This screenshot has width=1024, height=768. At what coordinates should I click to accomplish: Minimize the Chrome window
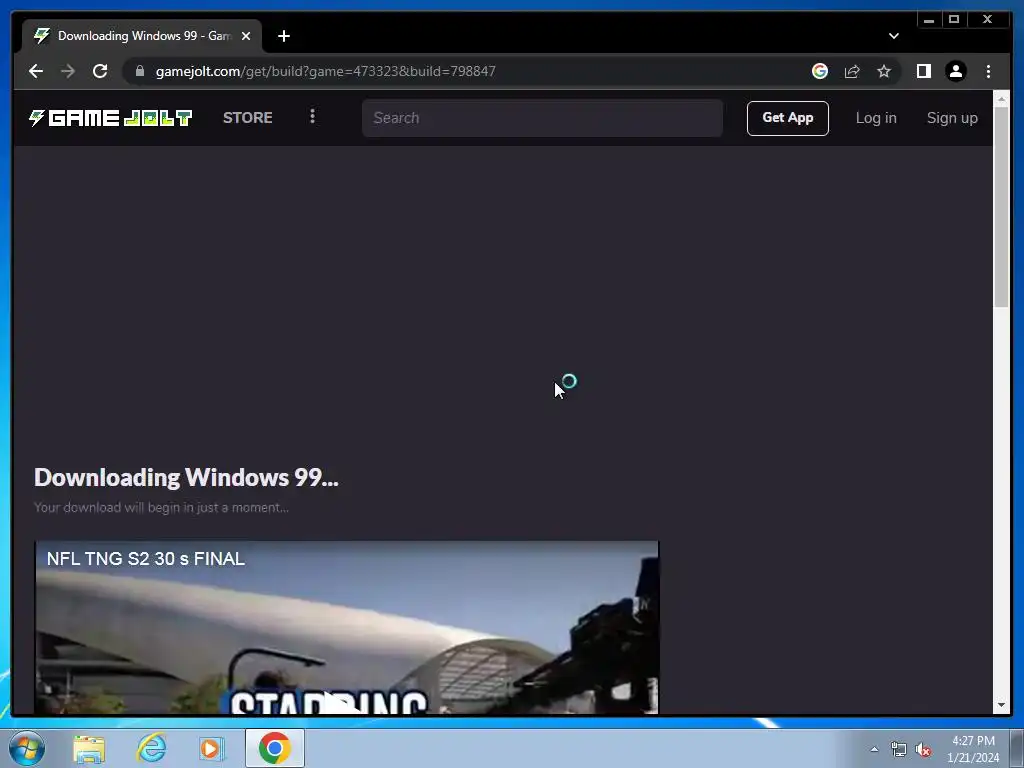coord(929,20)
